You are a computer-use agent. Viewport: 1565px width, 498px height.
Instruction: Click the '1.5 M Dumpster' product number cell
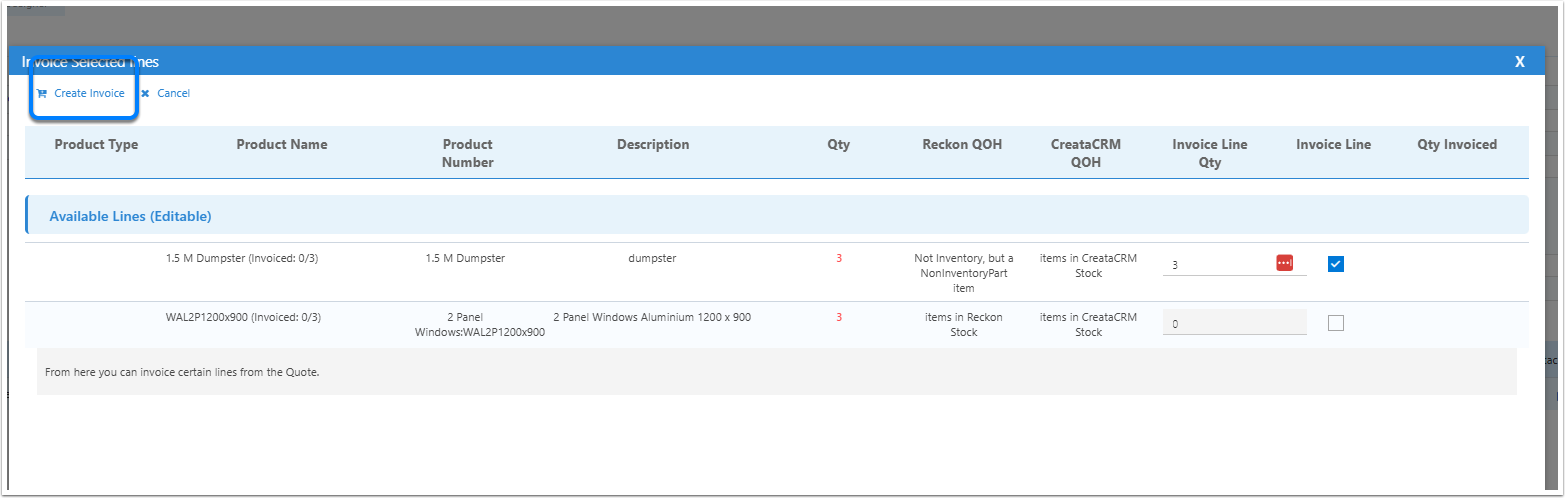pos(465,258)
